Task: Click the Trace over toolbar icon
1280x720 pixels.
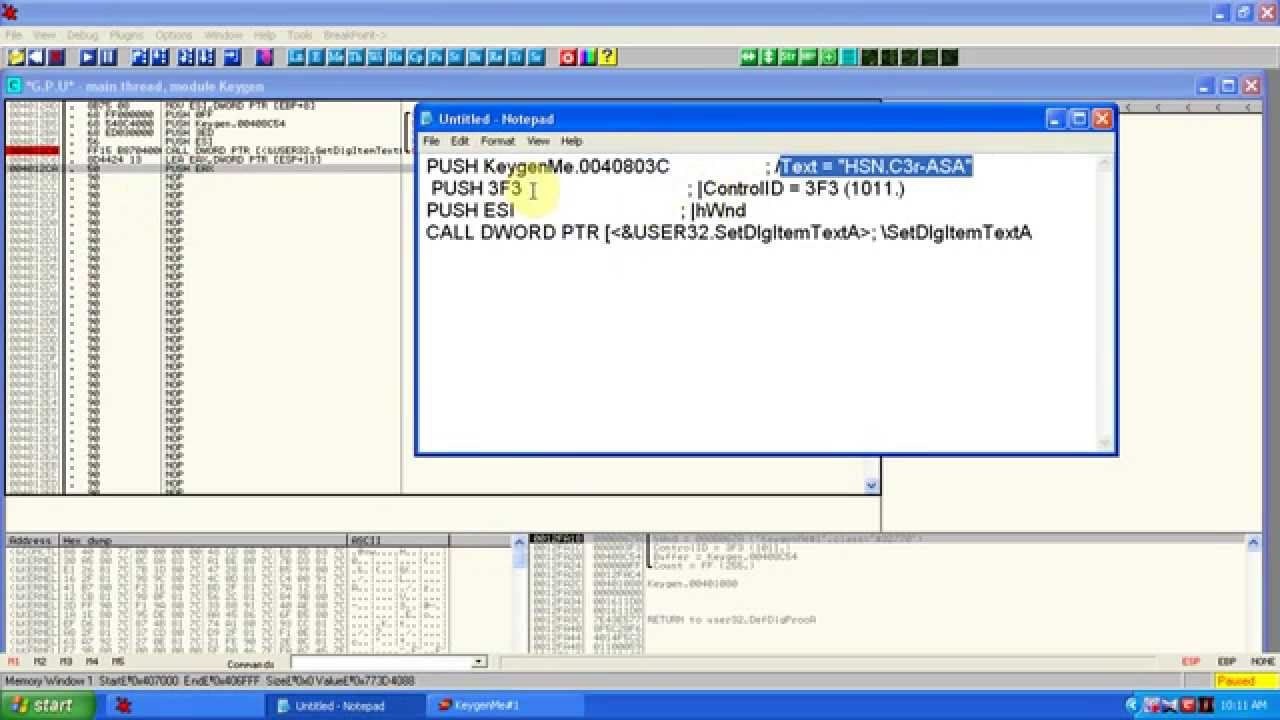Action: click(x=205, y=57)
